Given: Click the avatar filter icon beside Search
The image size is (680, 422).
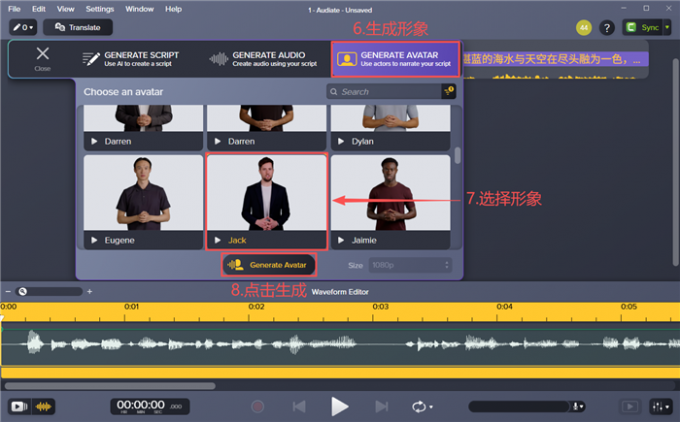Looking at the screenshot, I should tap(448, 92).
